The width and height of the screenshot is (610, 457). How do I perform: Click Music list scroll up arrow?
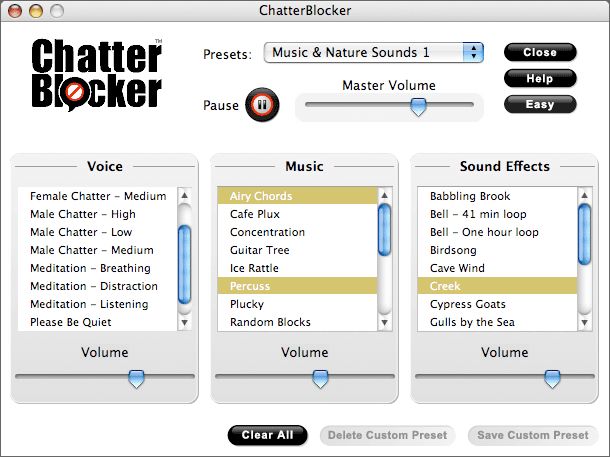pos(384,195)
